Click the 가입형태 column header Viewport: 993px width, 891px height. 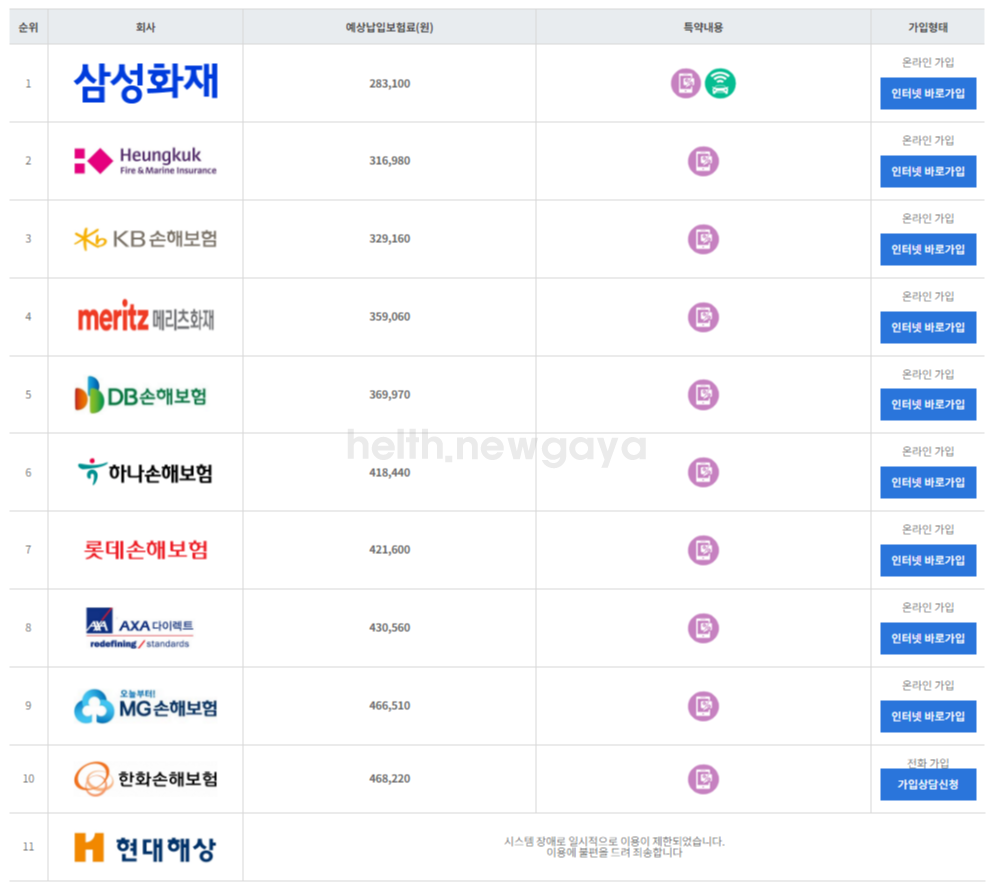tap(928, 27)
